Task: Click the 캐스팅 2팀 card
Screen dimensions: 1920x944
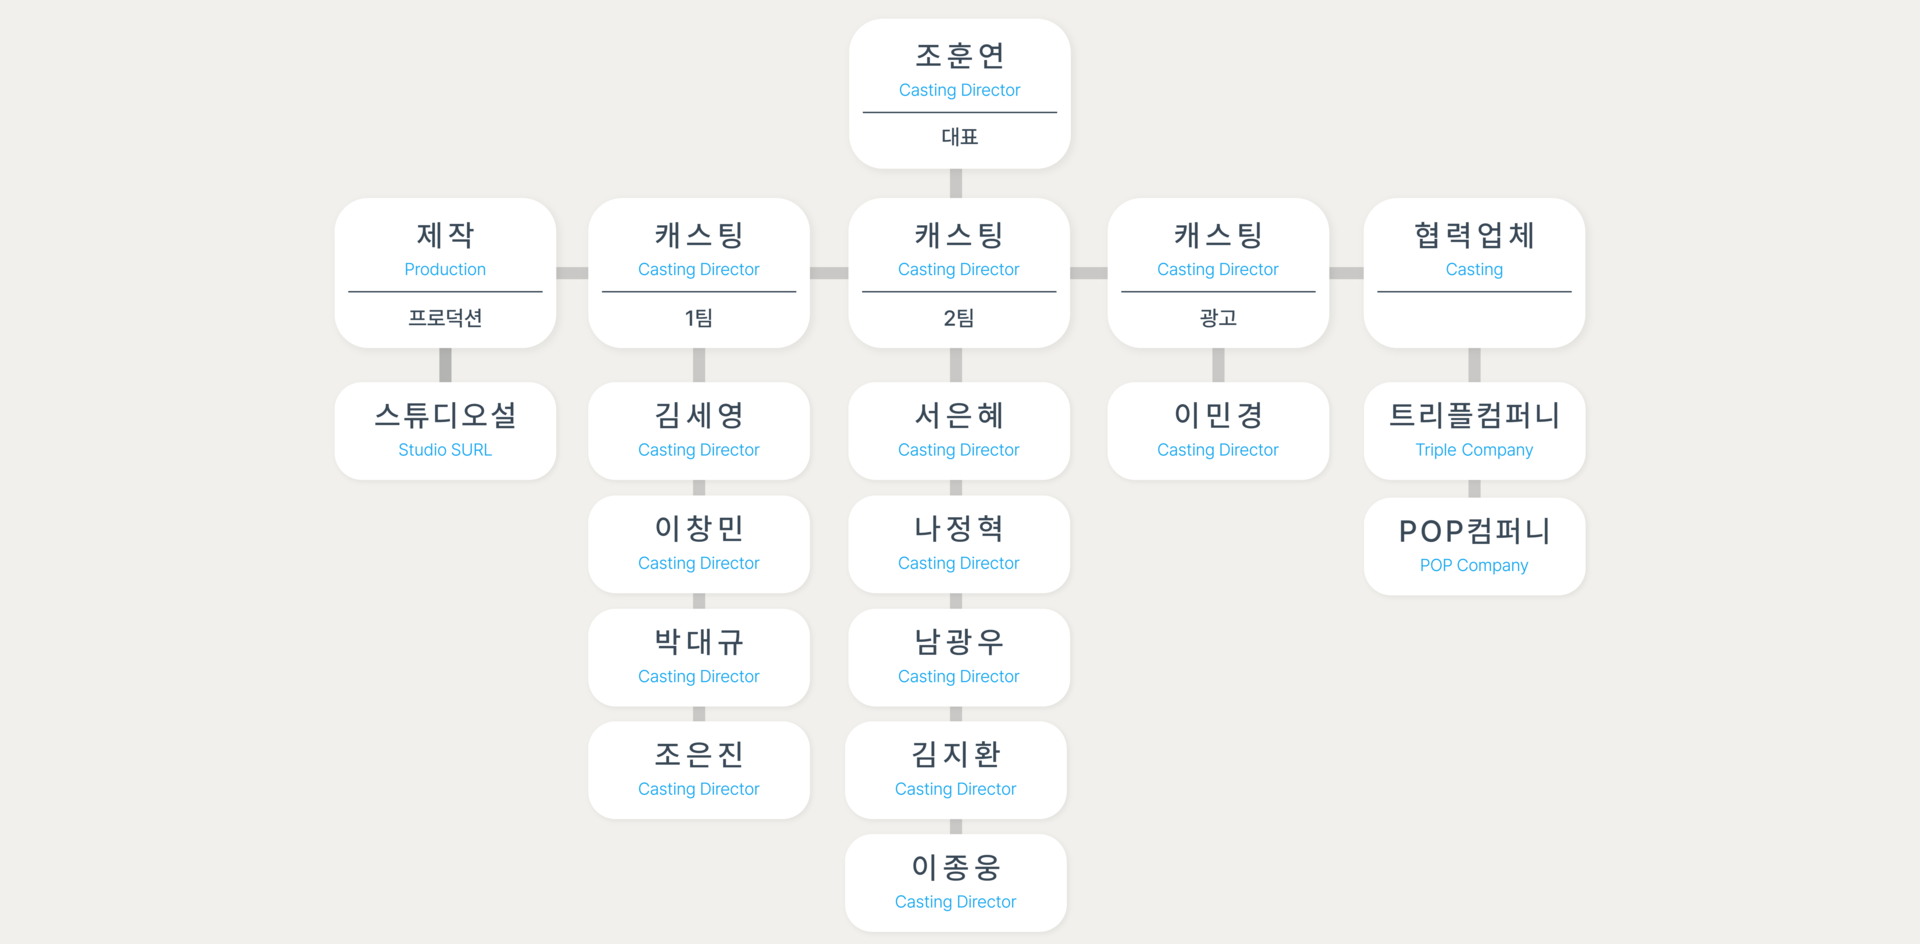Action: (959, 273)
